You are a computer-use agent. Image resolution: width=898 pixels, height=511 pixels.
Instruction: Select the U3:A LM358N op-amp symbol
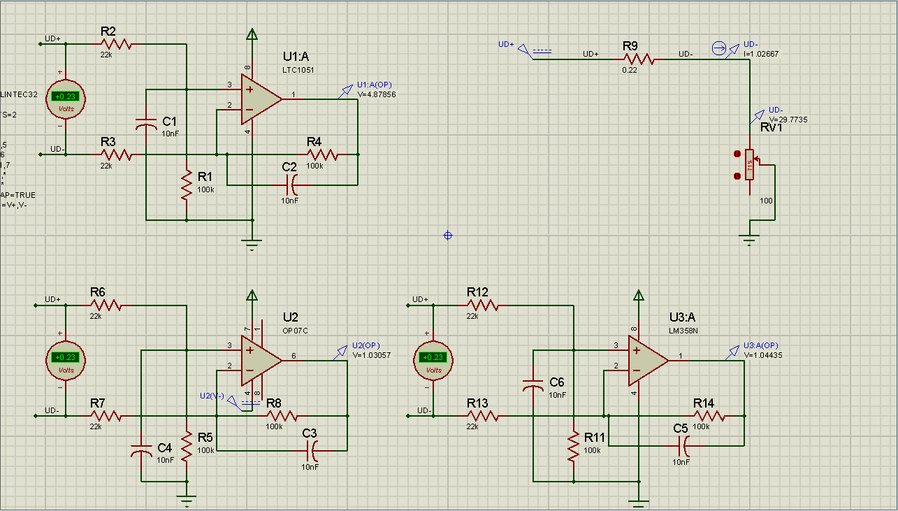(644, 357)
